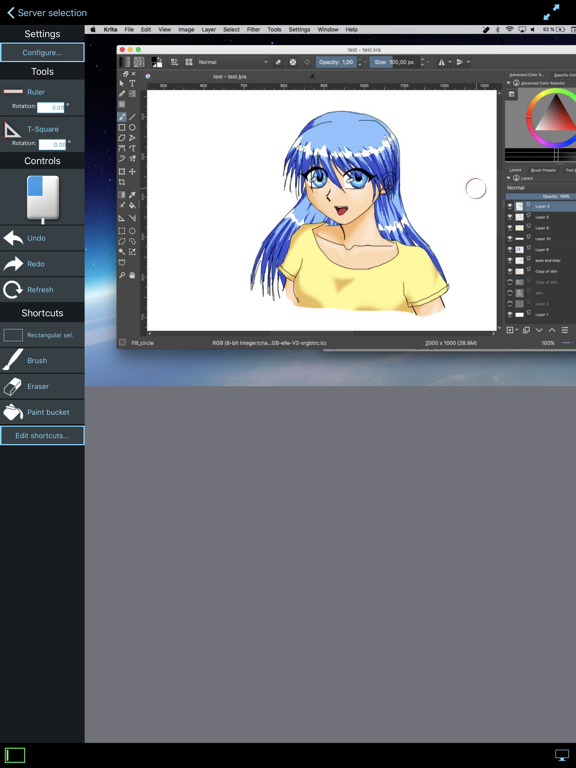Toggle preserve alpha in Krita toolbar
Screen dimensions: 576x768
292,62
